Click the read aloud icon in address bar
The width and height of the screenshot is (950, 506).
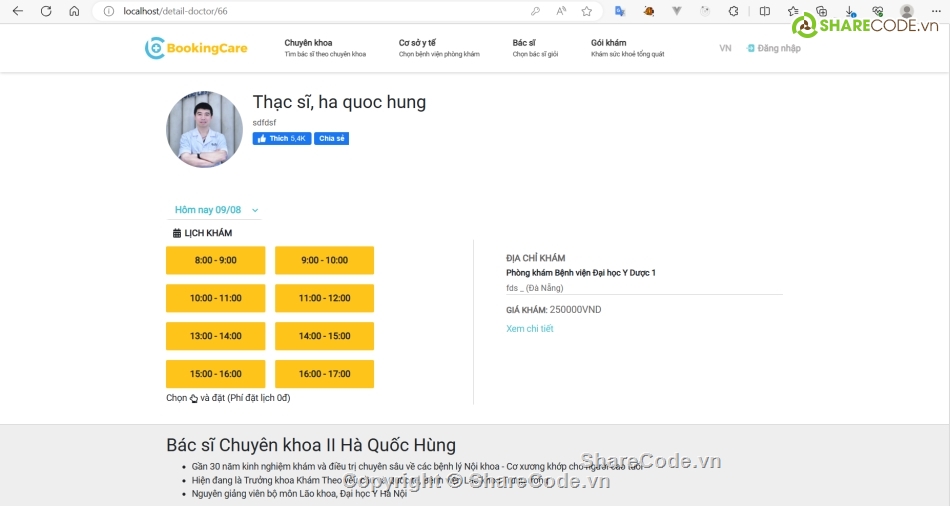click(561, 11)
